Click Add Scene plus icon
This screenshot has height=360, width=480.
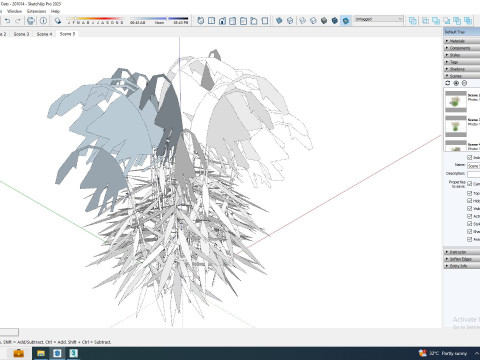click(x=456, y=83)
